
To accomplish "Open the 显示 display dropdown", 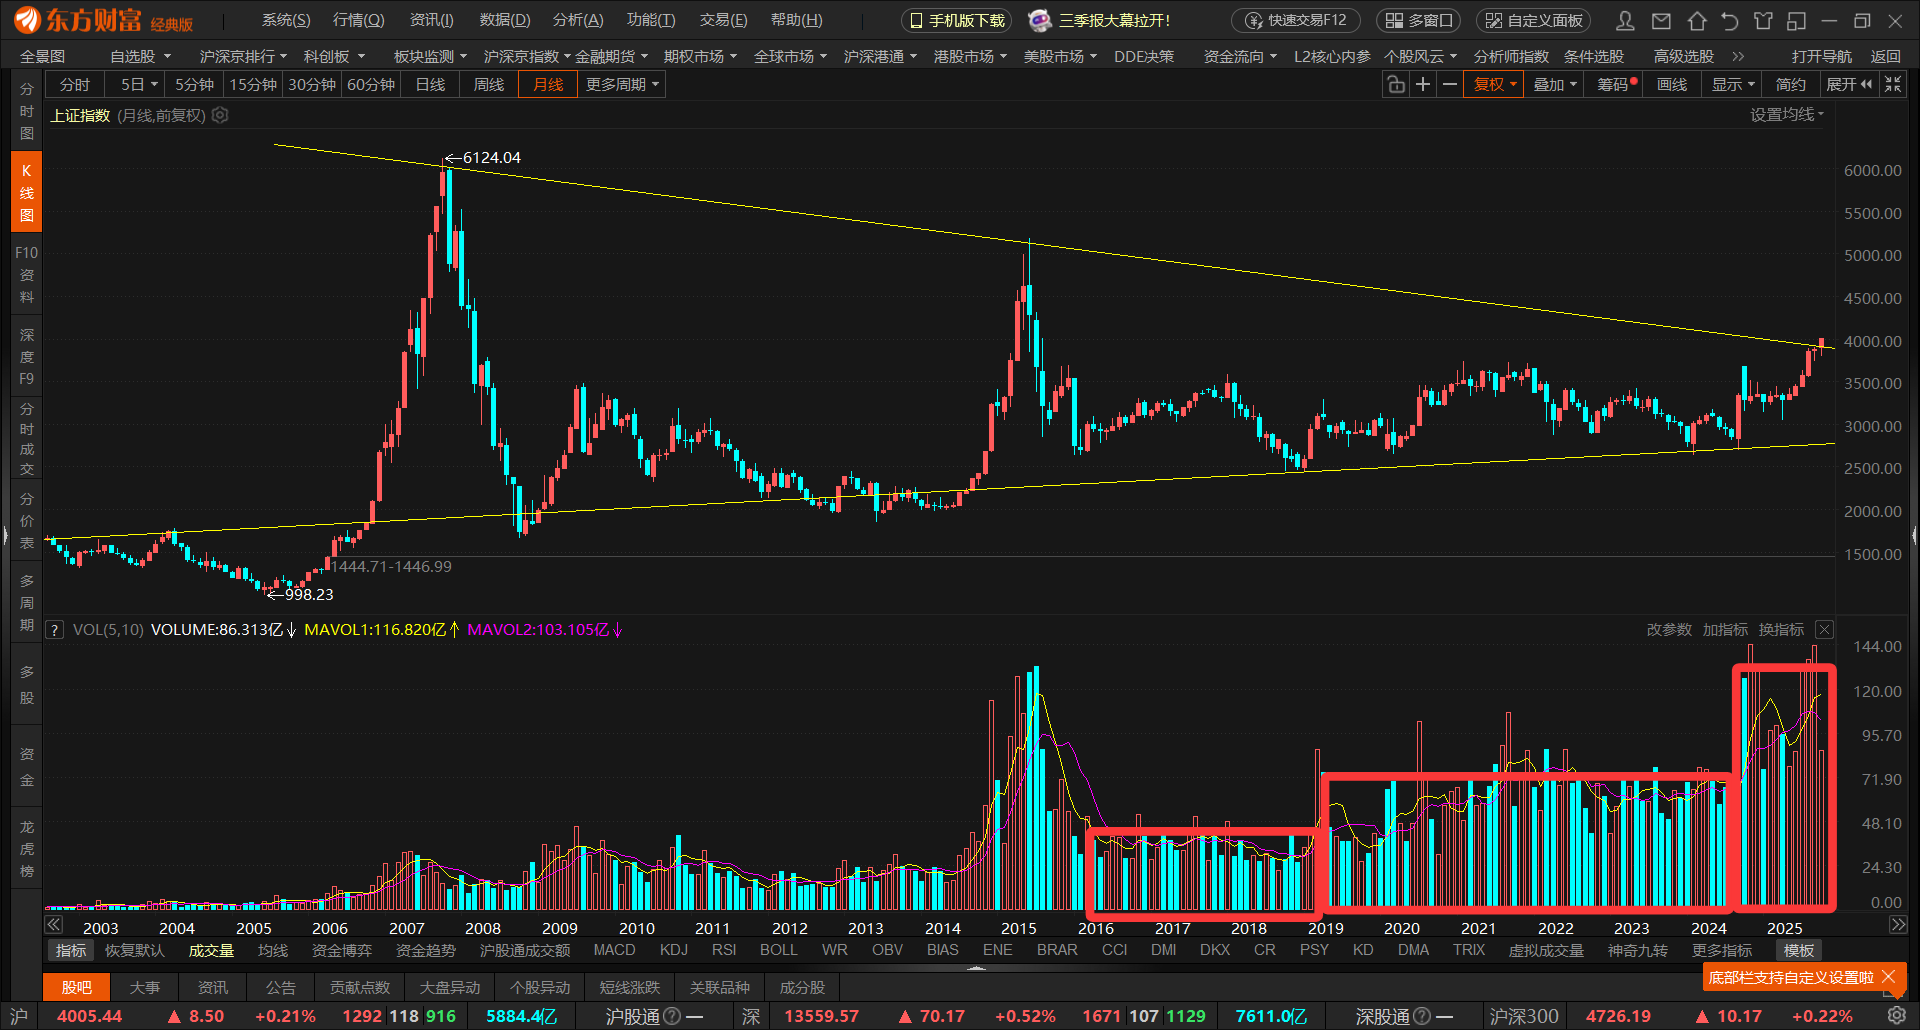I will [1732, 85].
